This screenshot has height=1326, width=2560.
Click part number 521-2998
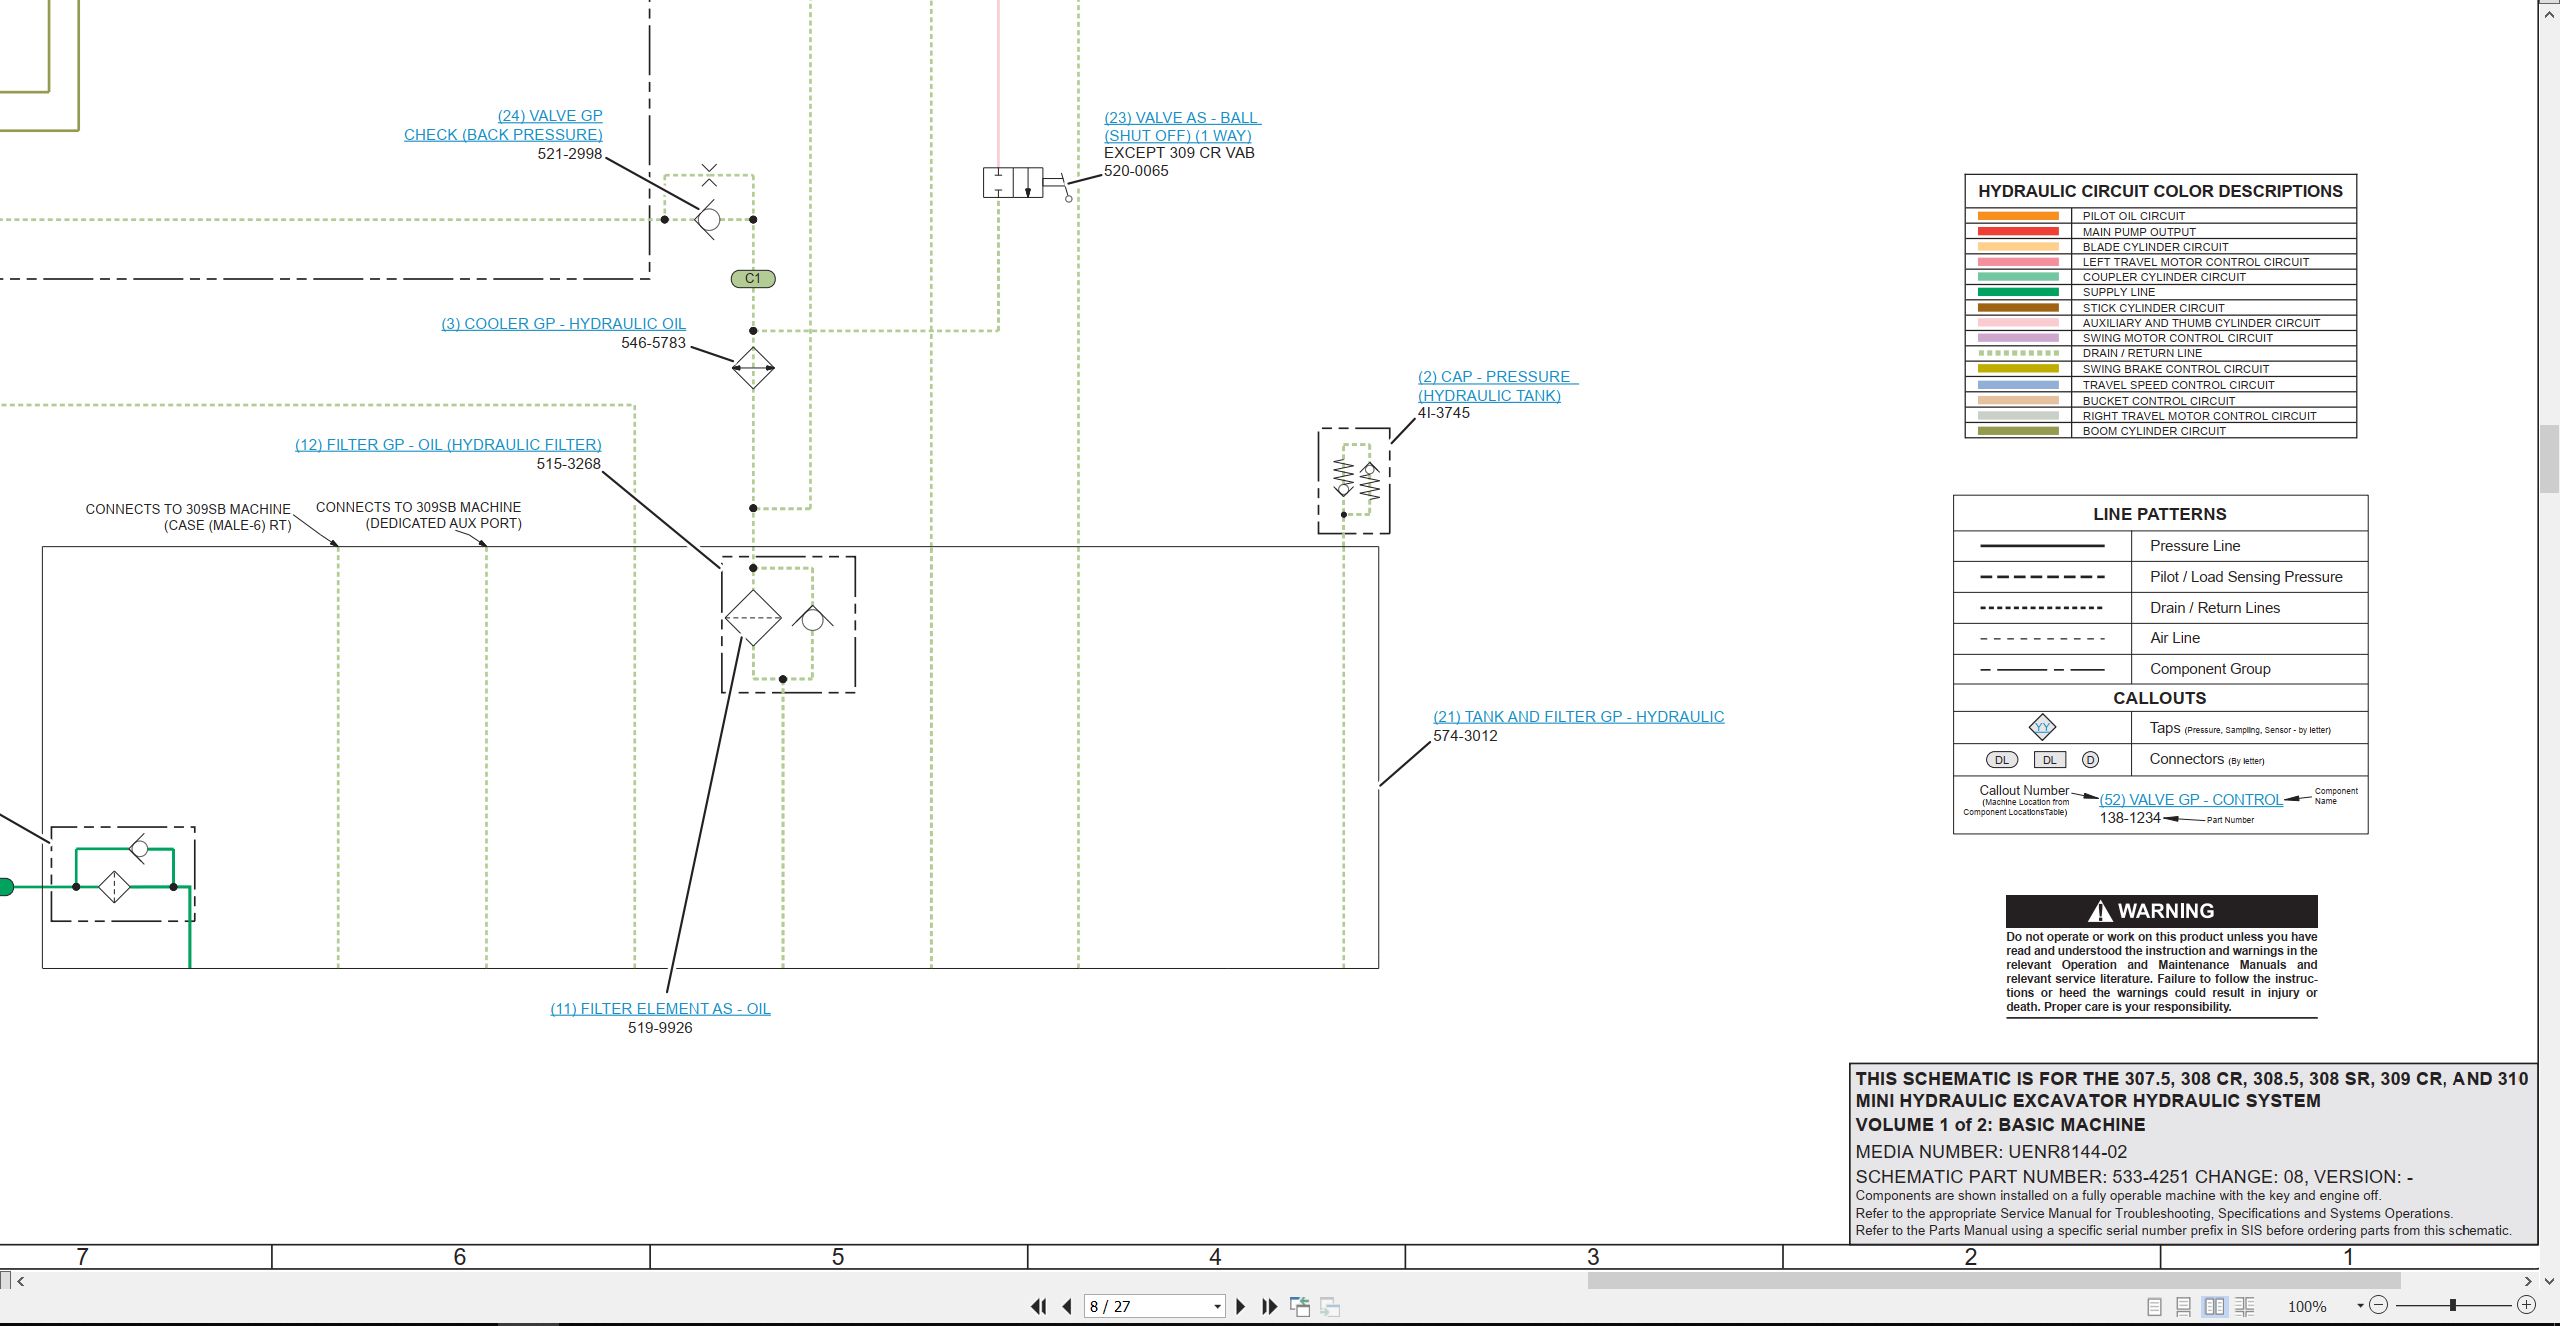click(x=570, y=154)
